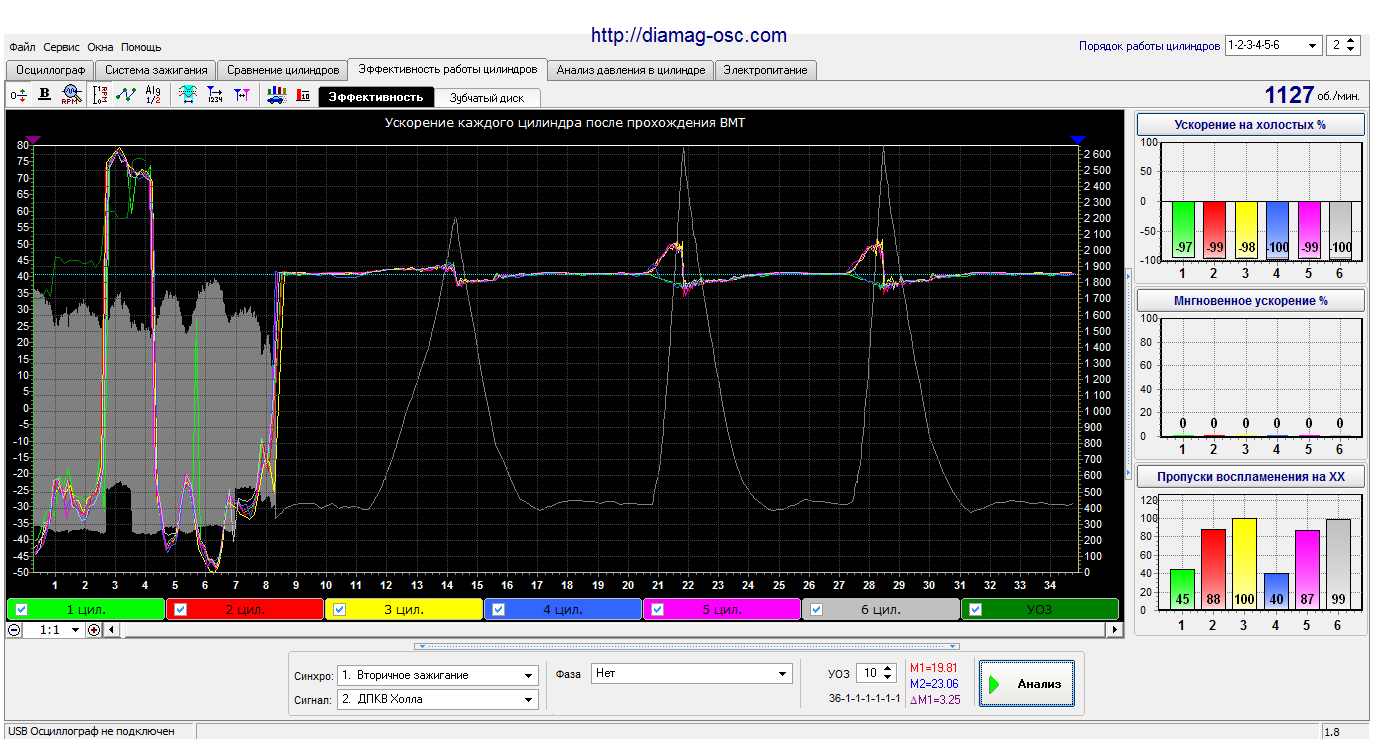Viewport: 1382px width, 744px height.
Task: Select the Эффективность sub-tab
Action: 376,97
